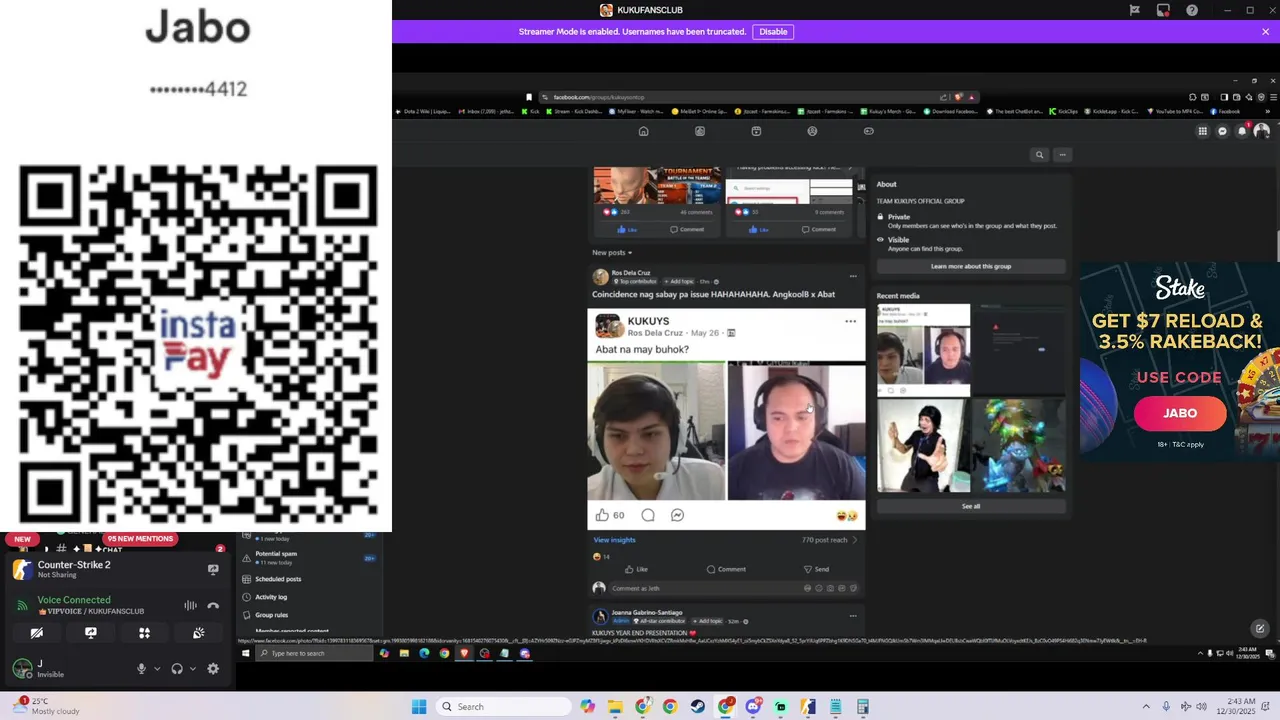
Task: Click the group search magnifier button
Action: coord(1039,155)
